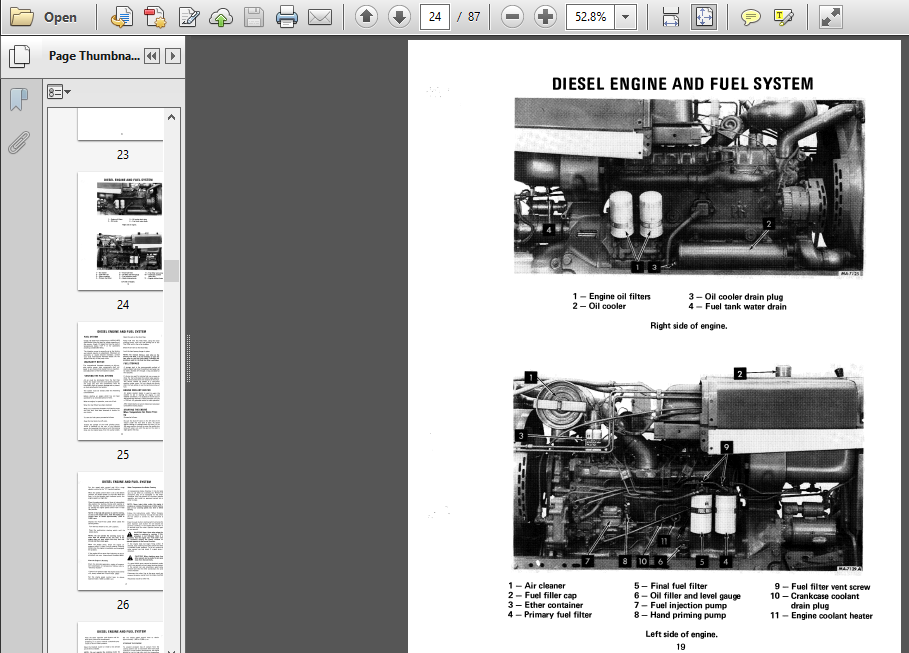The height and width of the screenshot is (653, 909).
Task: Zoom in with the plus button
Action: pos(545,17)
